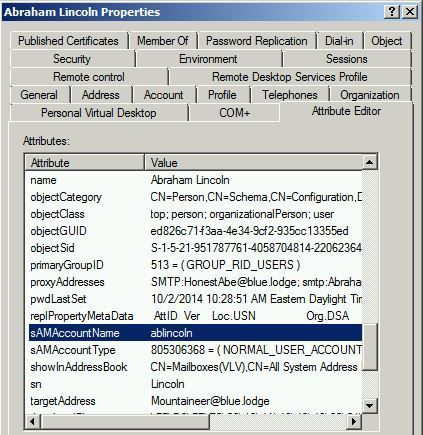The height and width of the screenshot is (435, 423).
Task: Open the Password Replication tab
Action: click(257, 41)
